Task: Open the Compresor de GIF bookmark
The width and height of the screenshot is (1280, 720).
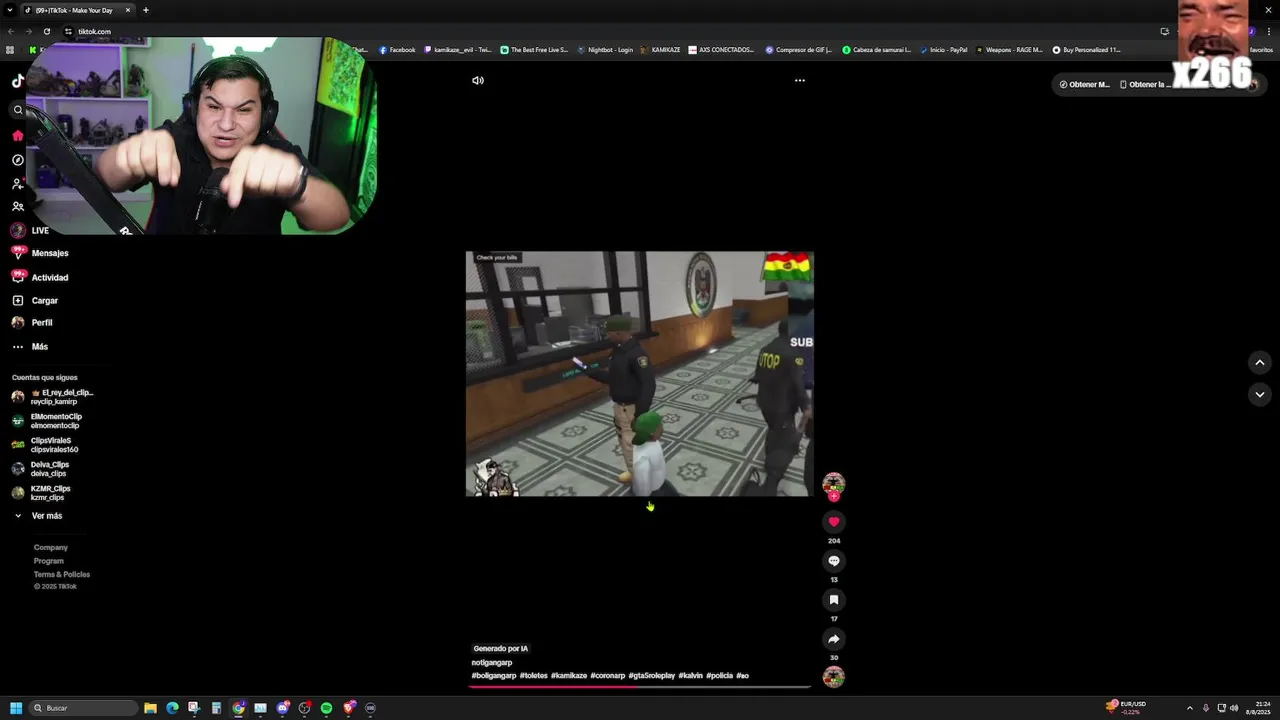Action: (799, 50)
